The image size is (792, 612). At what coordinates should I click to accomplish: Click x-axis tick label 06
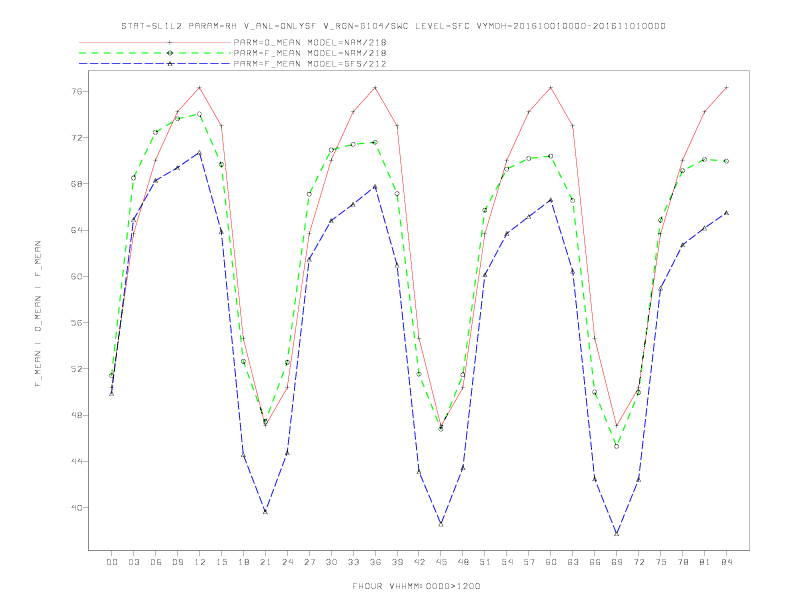pyautogui.click(x=156, y=562)
